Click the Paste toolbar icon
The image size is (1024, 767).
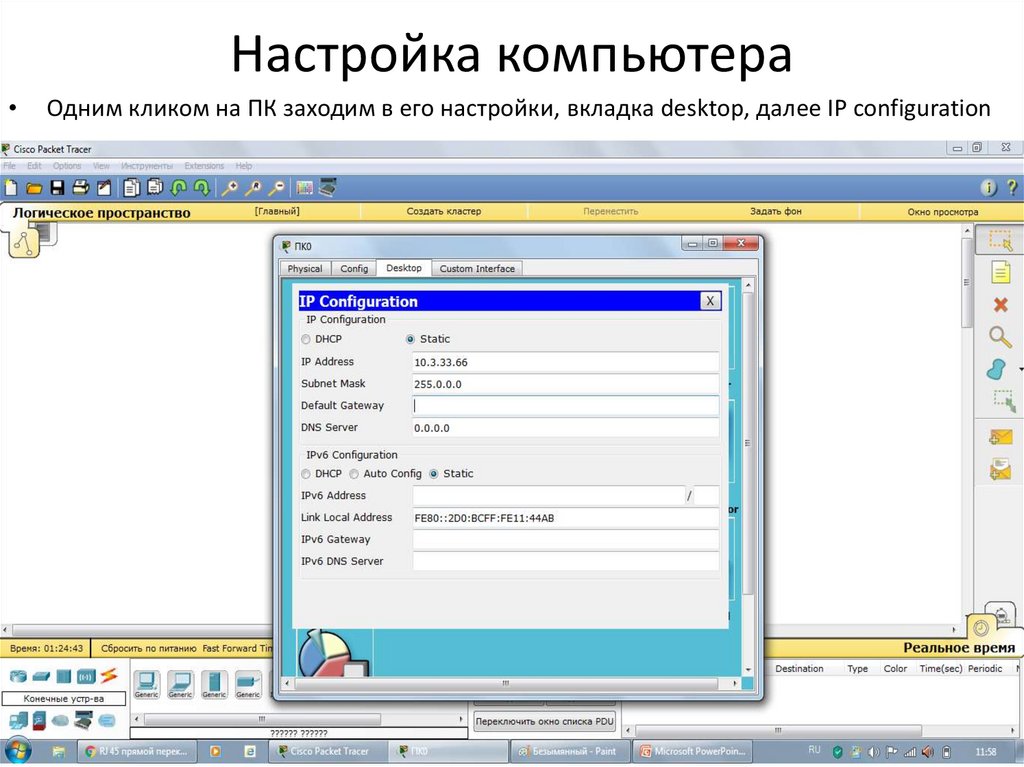155,188
